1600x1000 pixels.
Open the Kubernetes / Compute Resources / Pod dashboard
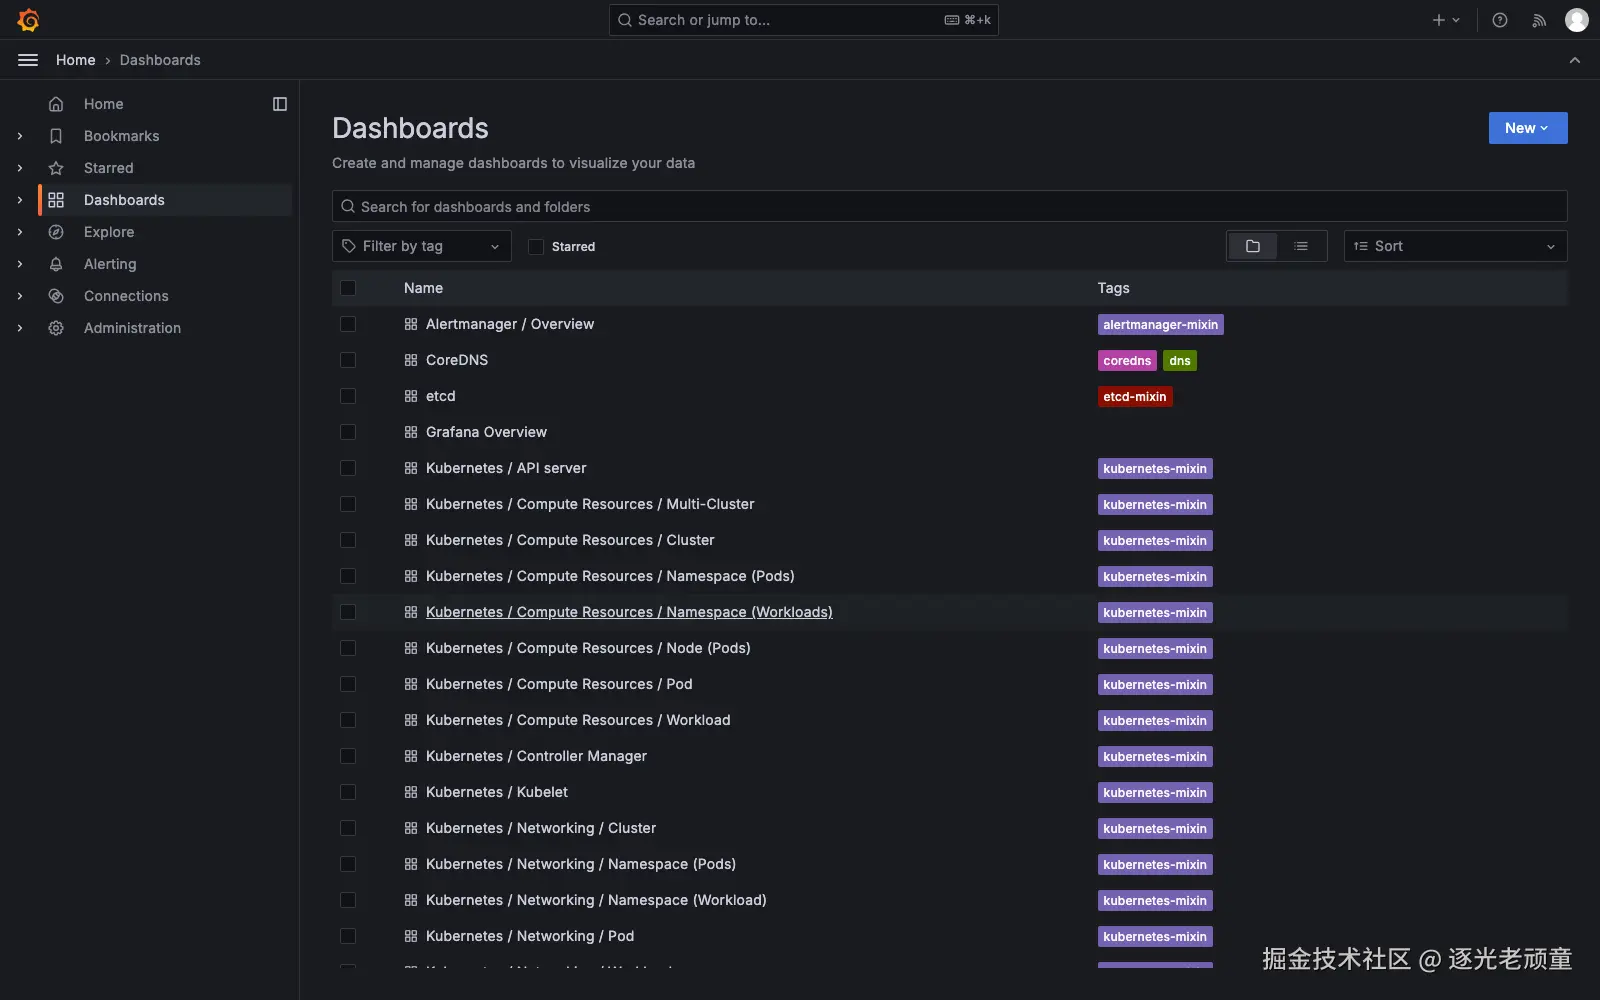(x=559, y=684)
